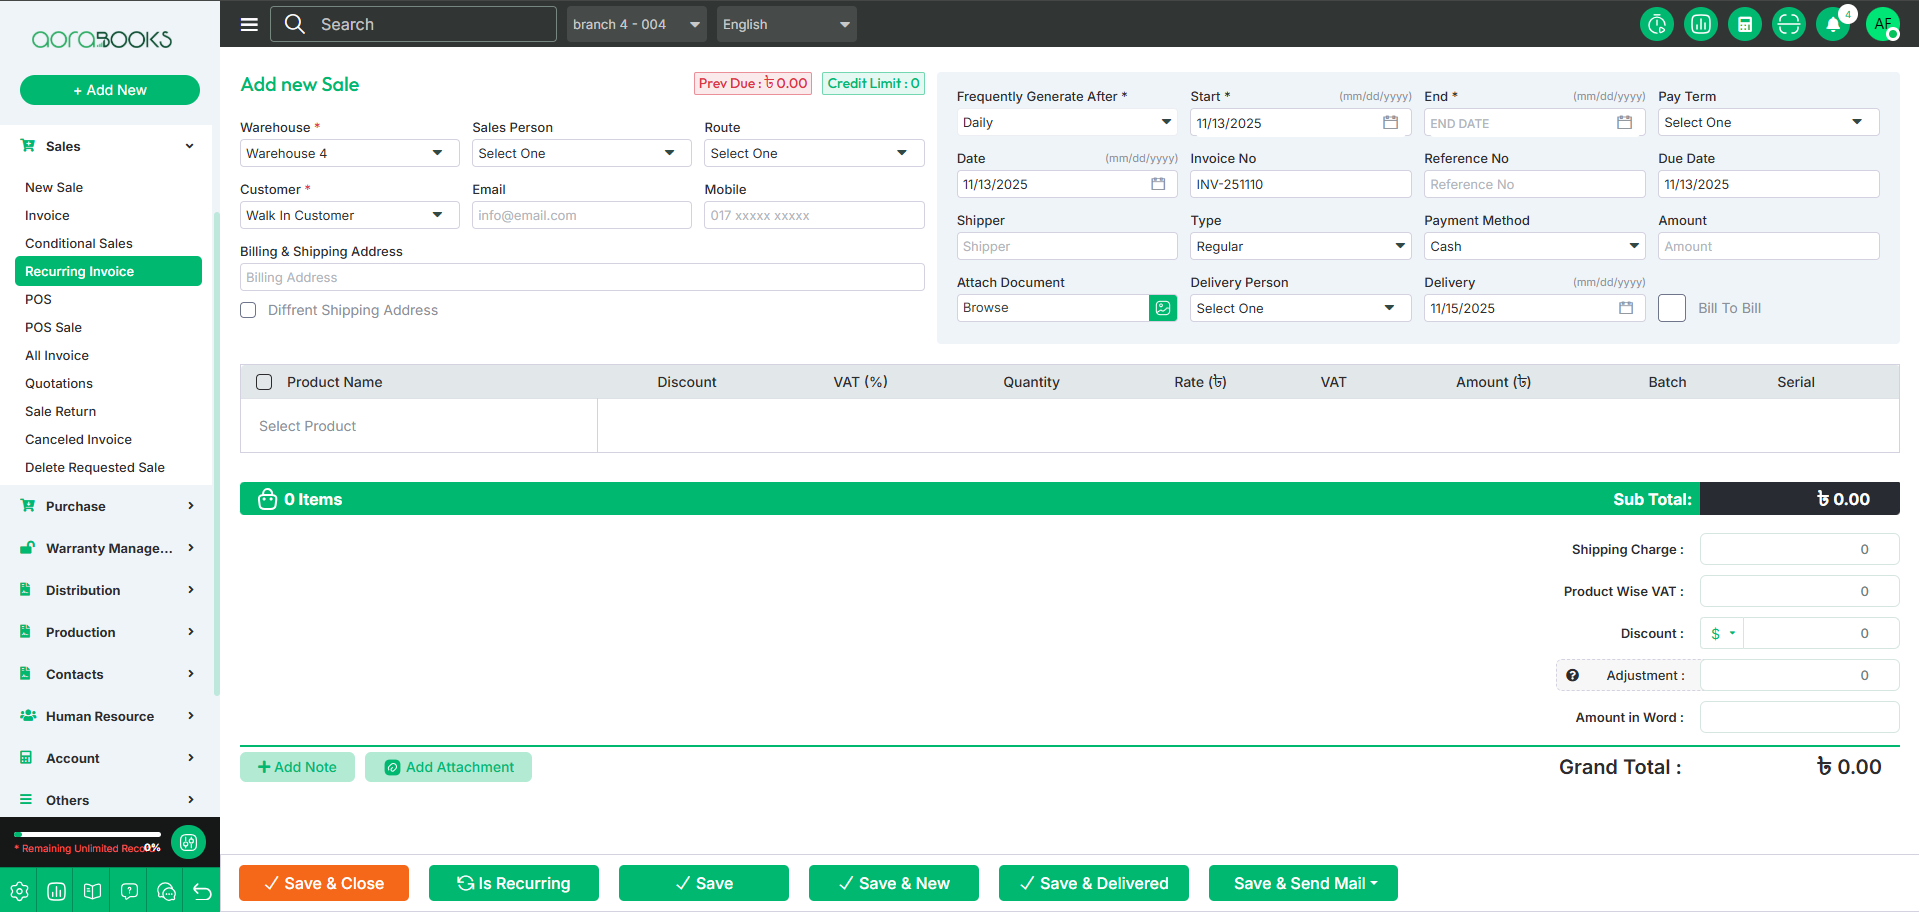Tick the Bill To Bill checkbox

click(x=1671, y=308)
